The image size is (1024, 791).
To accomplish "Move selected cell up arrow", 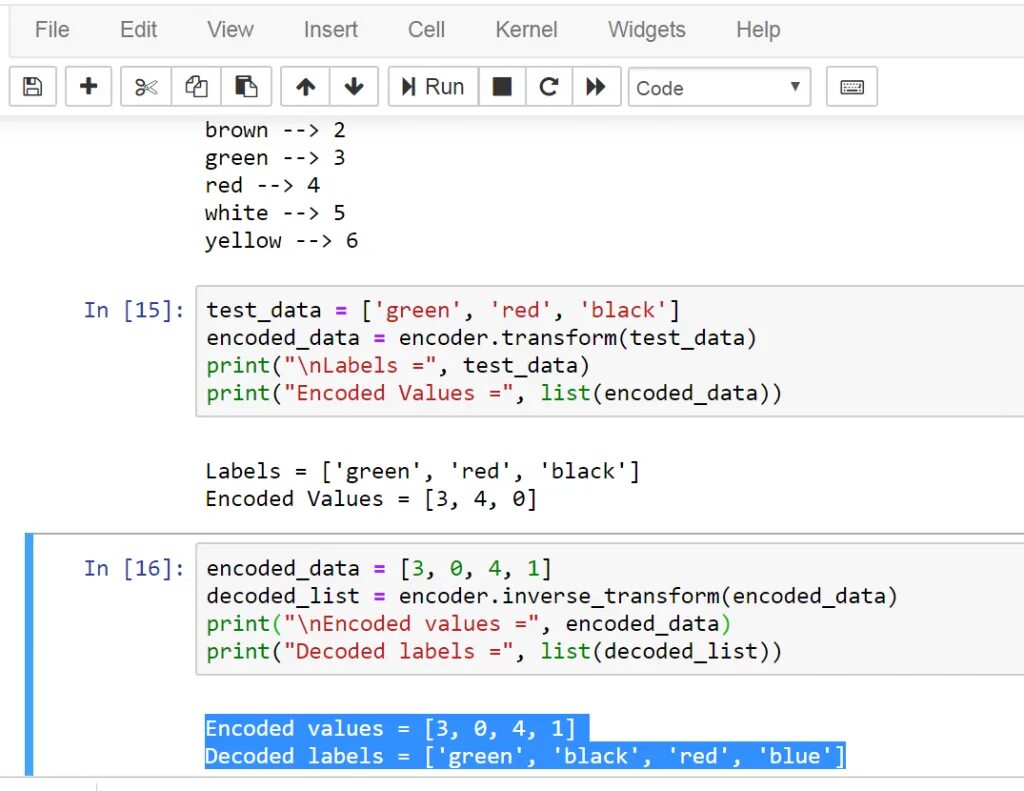I will pos(305,86).
